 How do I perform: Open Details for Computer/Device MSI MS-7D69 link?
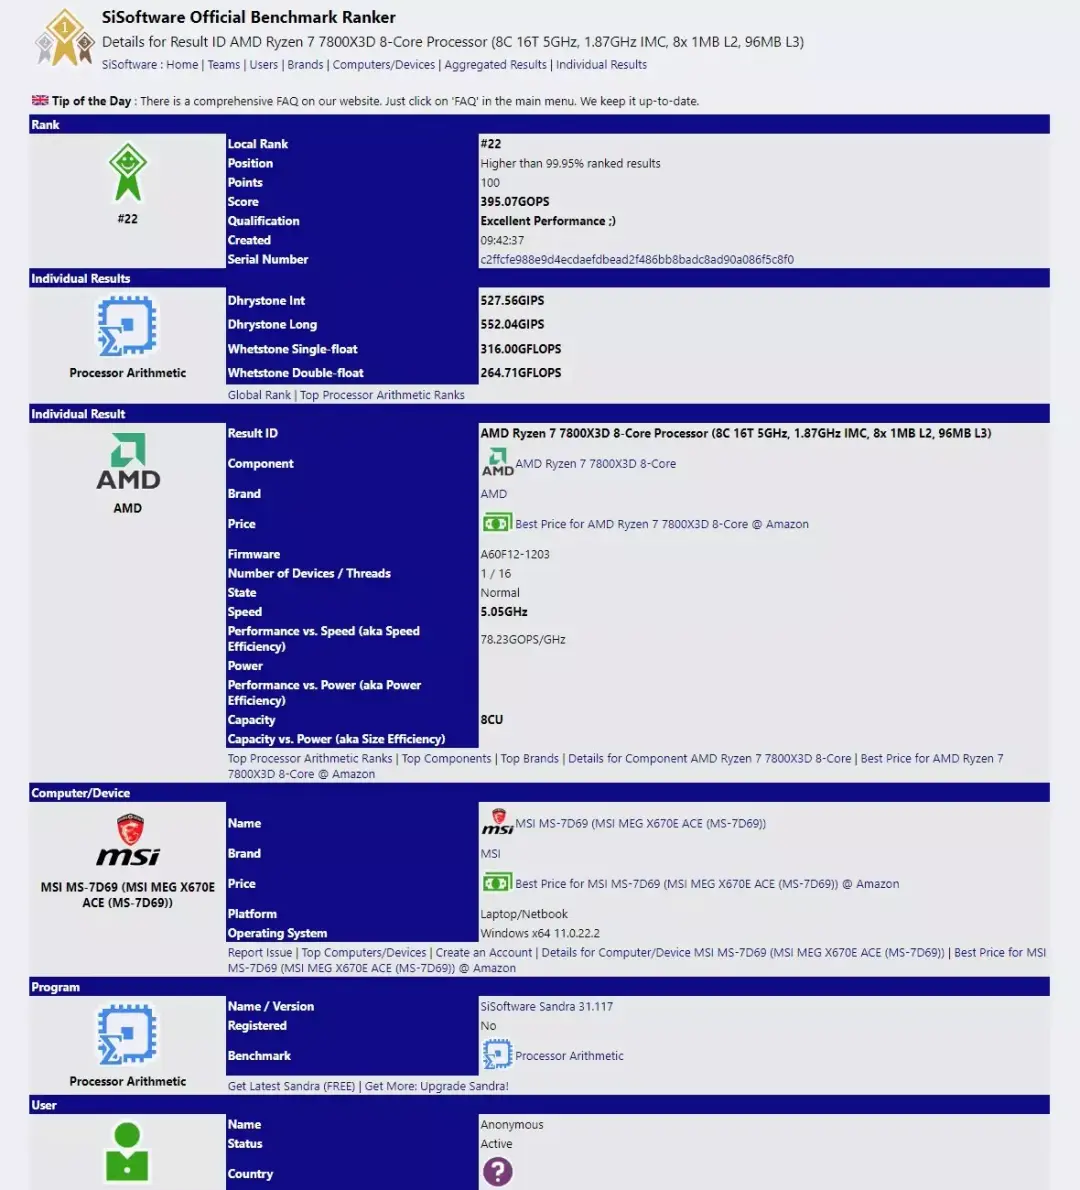pyautogui.click(x=743, y=952)
